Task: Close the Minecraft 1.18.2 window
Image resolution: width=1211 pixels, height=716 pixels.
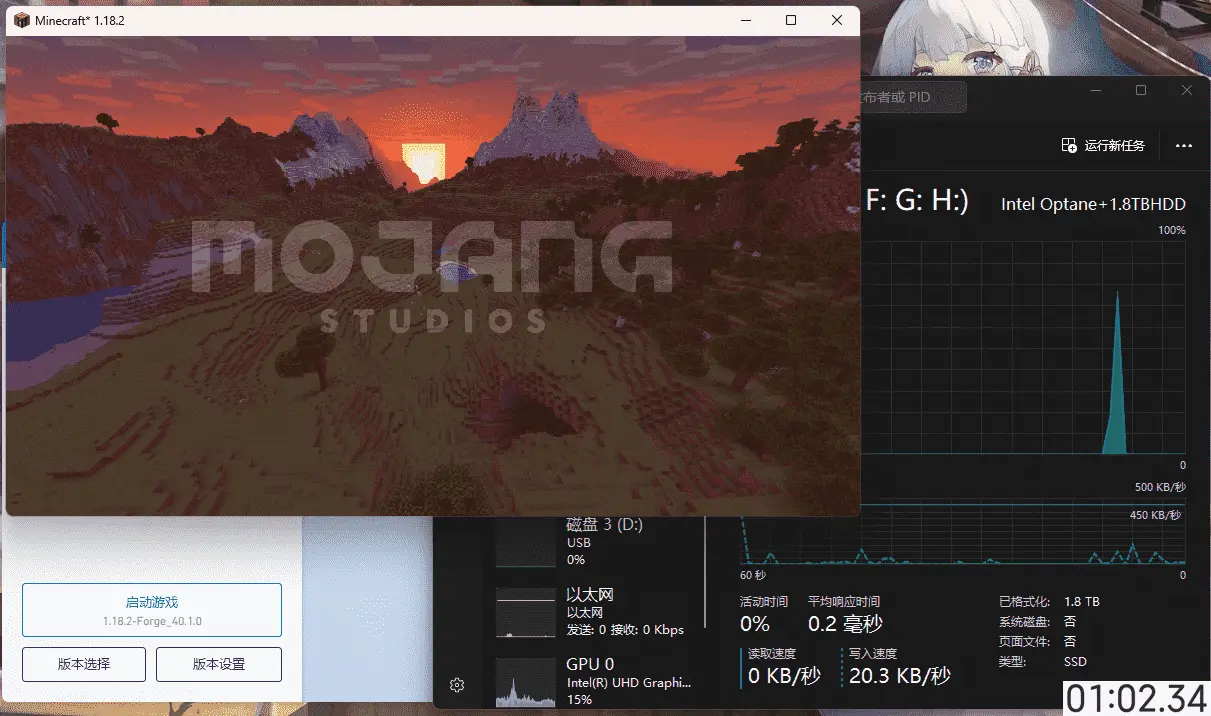Action: point(837,20)
